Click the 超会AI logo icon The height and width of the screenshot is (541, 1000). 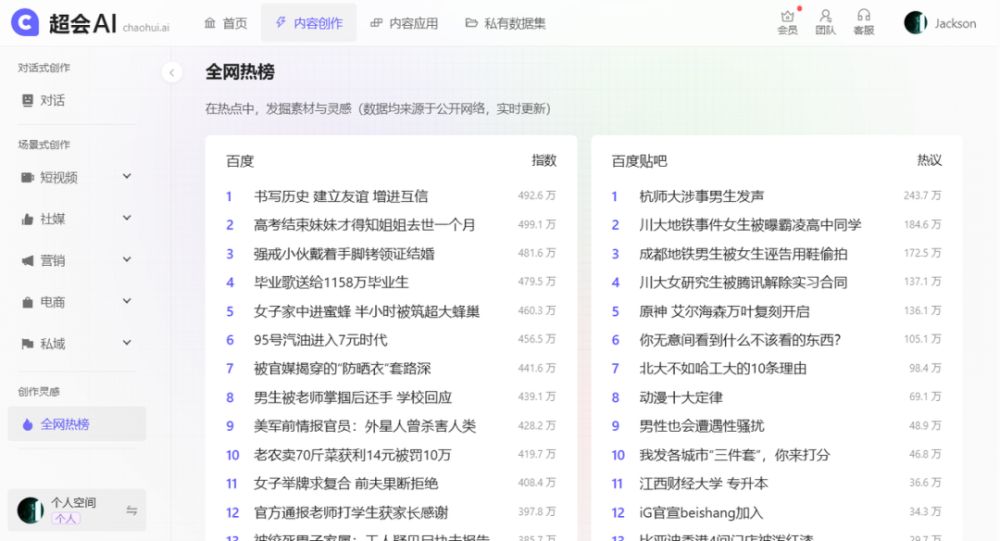click(x=25, y=22)
